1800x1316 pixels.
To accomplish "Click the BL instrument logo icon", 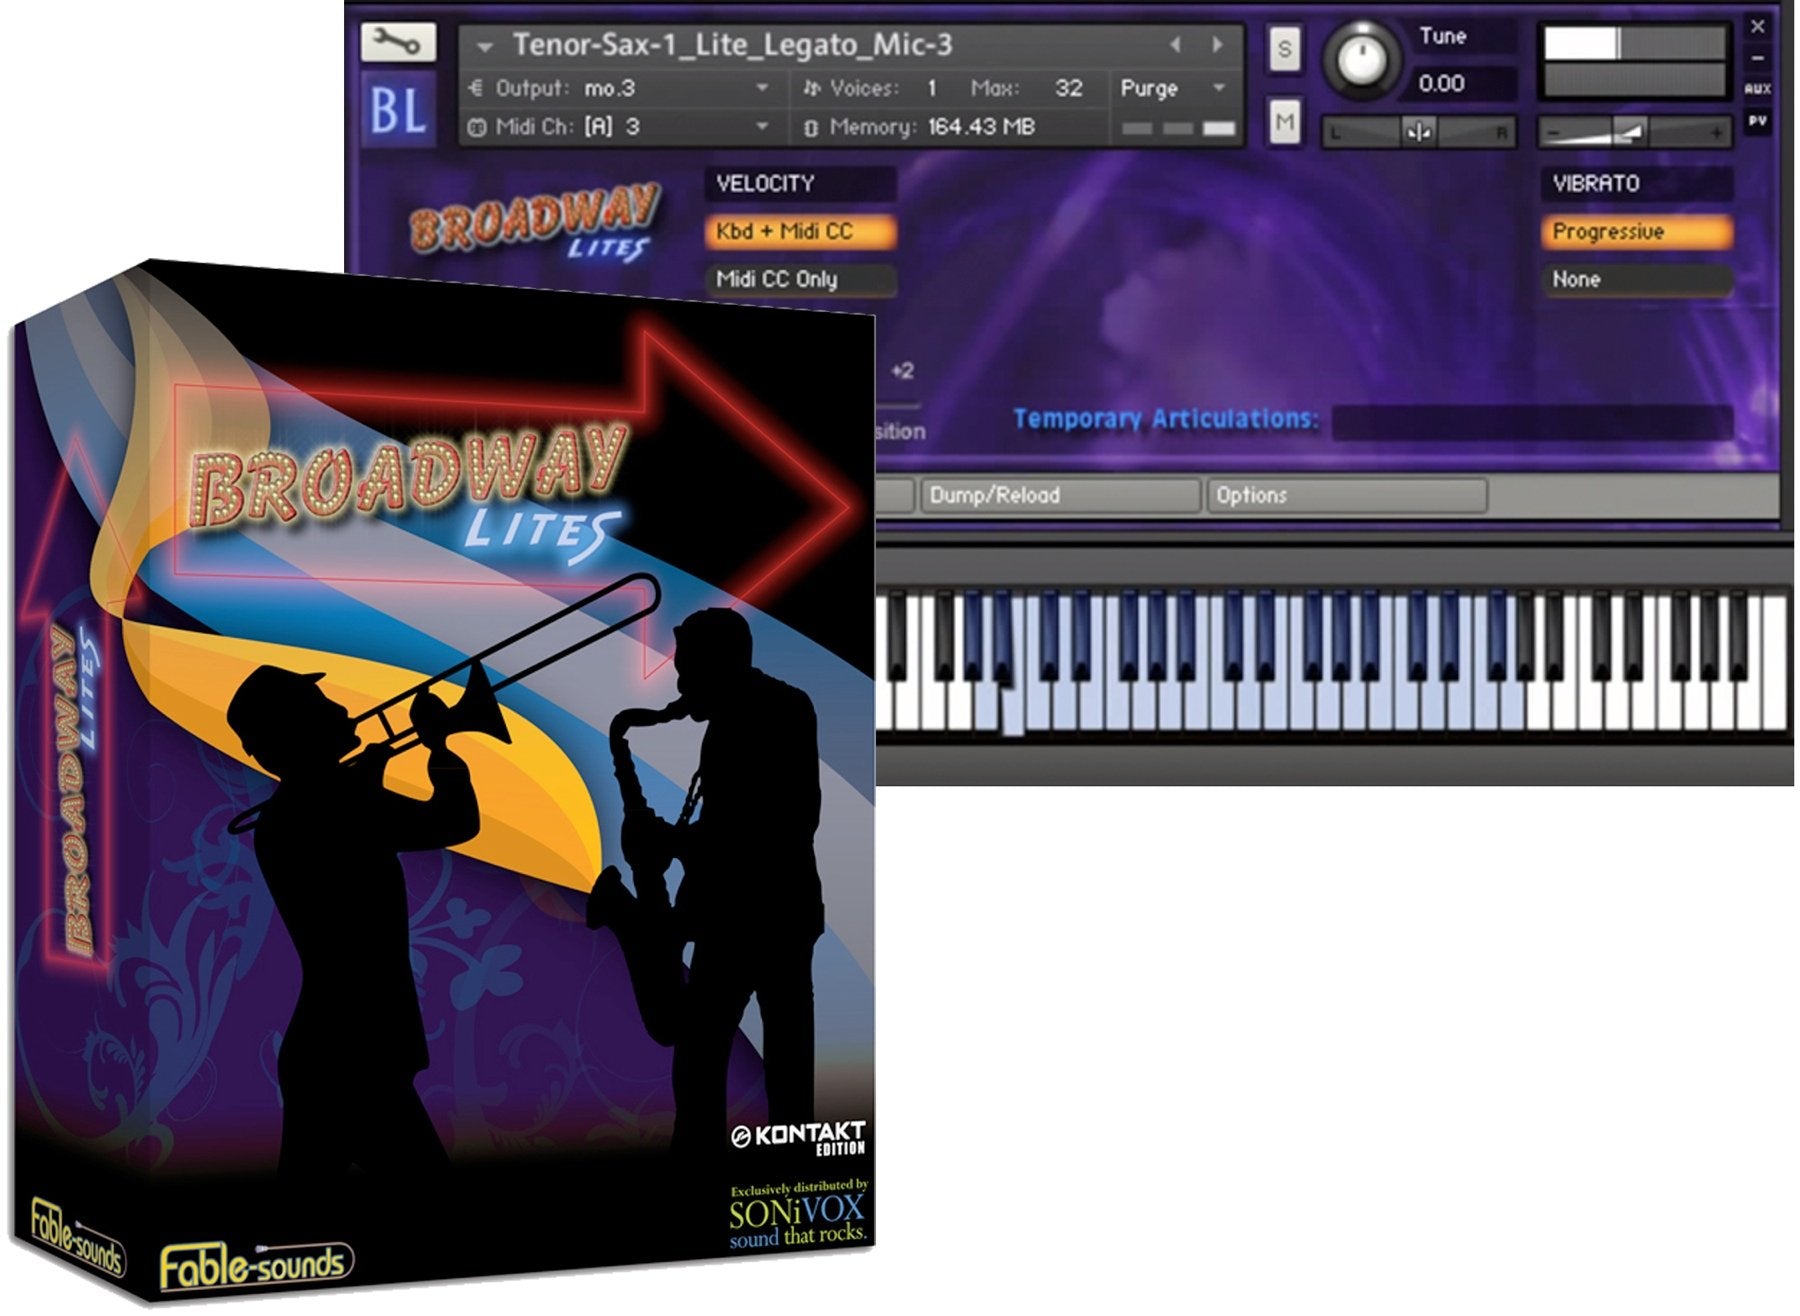I will 398,110.
